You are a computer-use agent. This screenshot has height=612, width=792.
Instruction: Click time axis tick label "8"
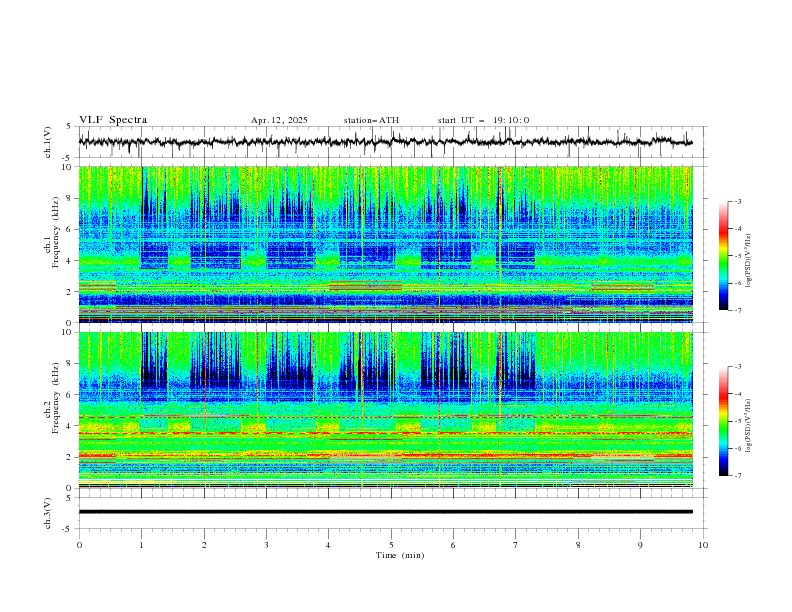(x=578, y=545)
